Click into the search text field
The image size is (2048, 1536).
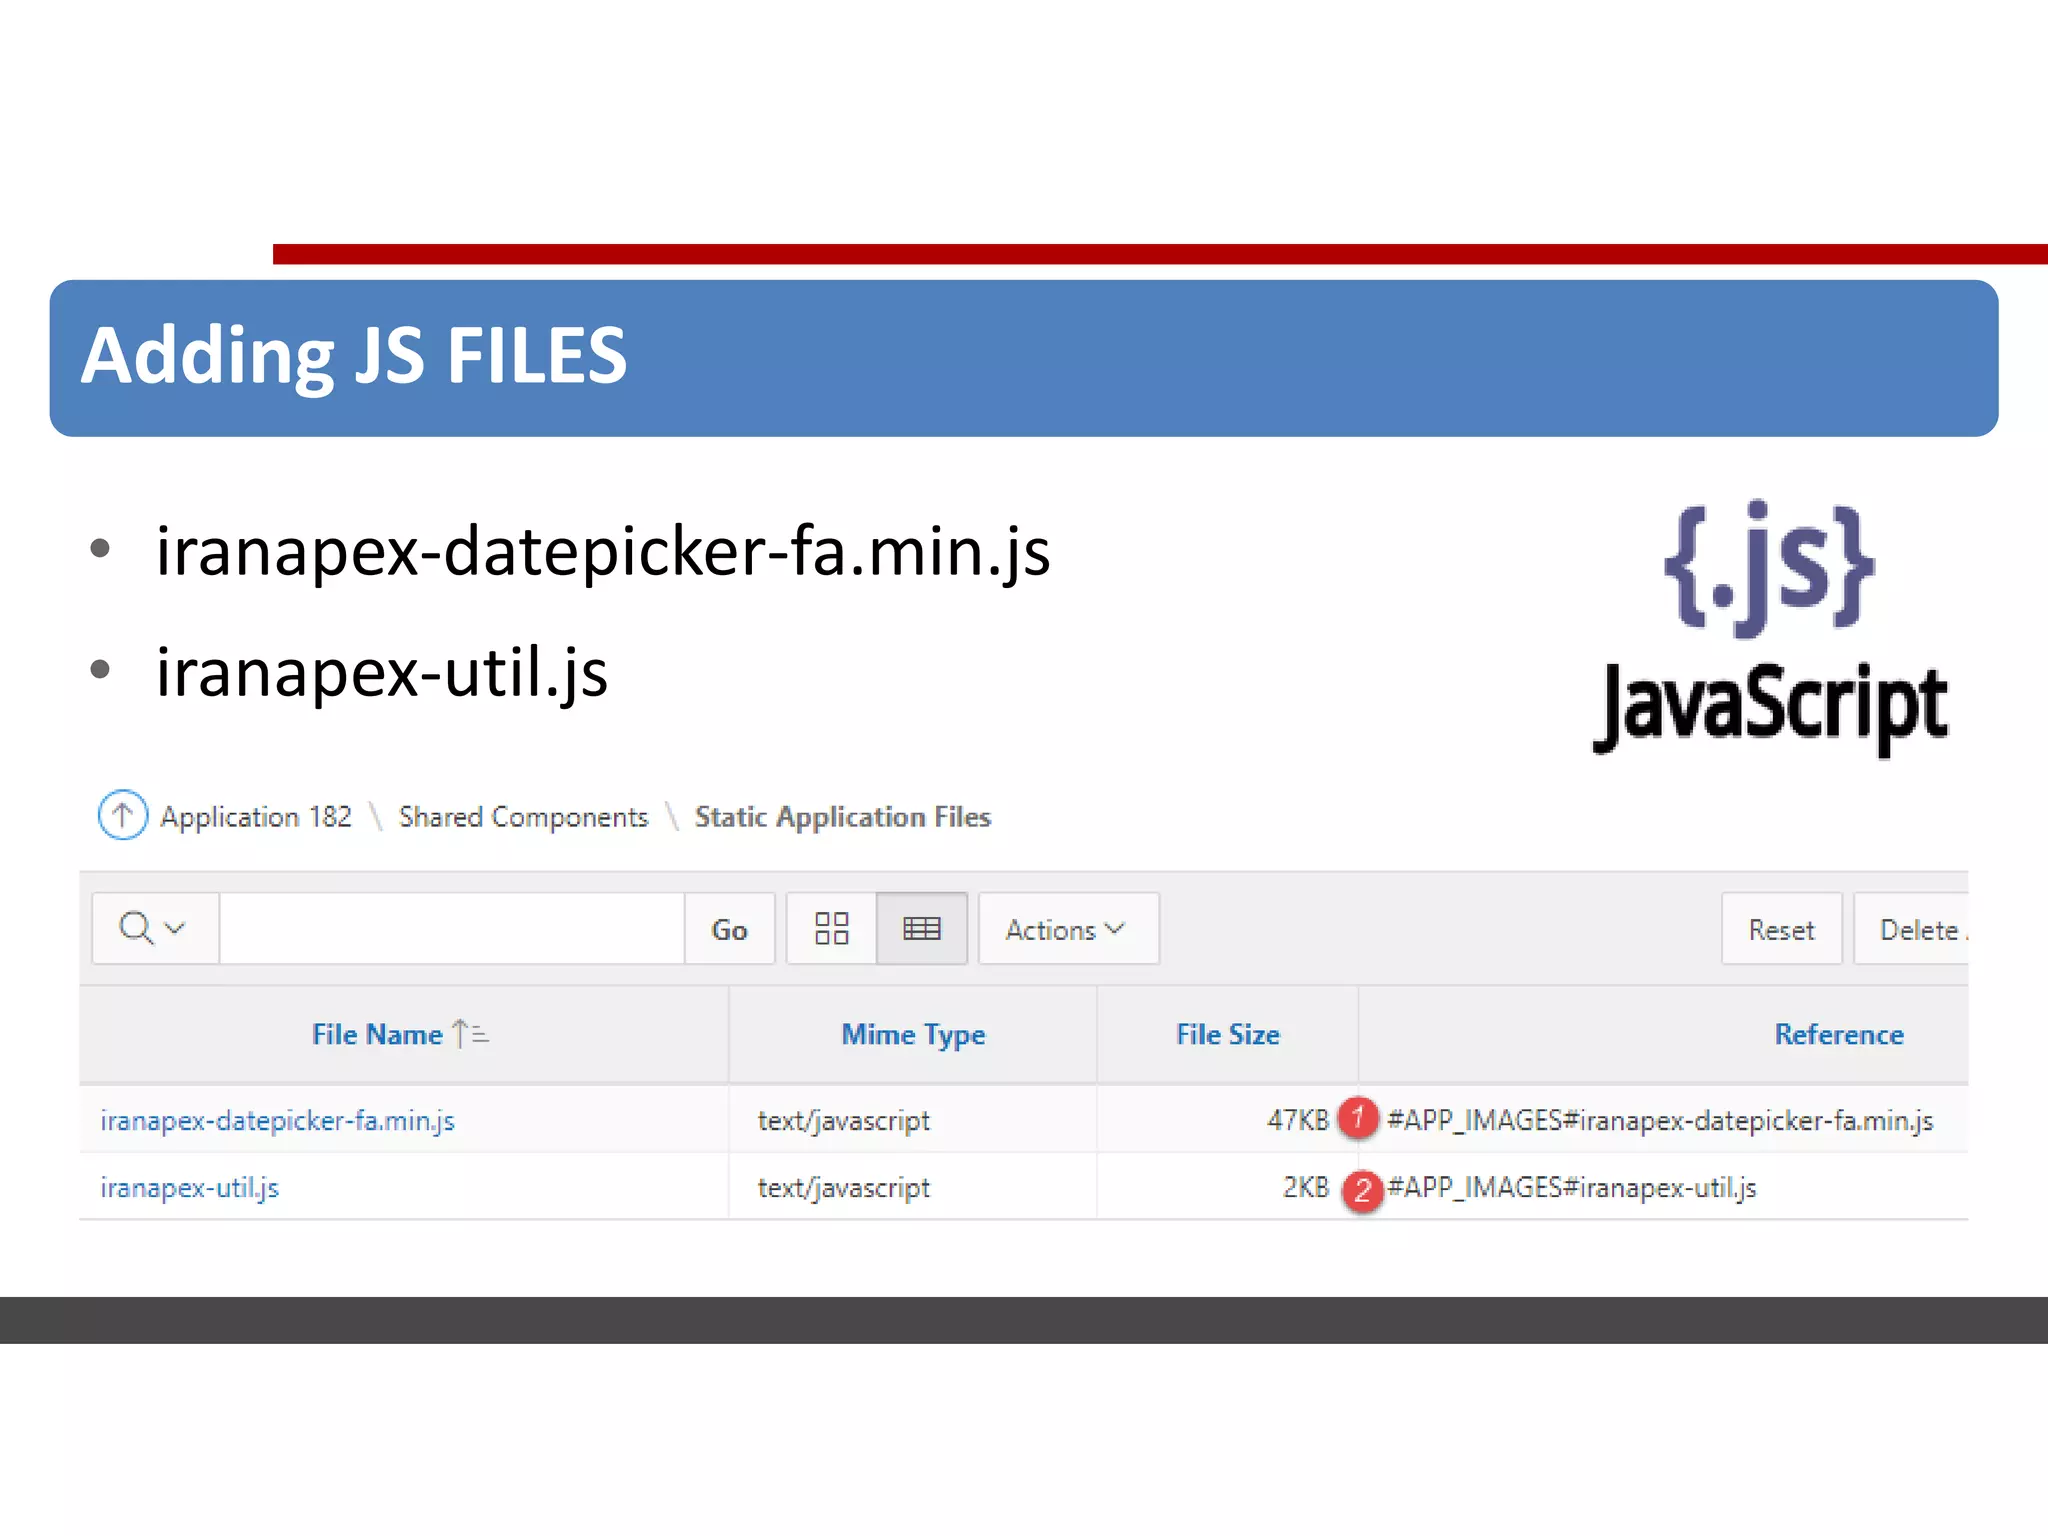[x=451, y=928]
